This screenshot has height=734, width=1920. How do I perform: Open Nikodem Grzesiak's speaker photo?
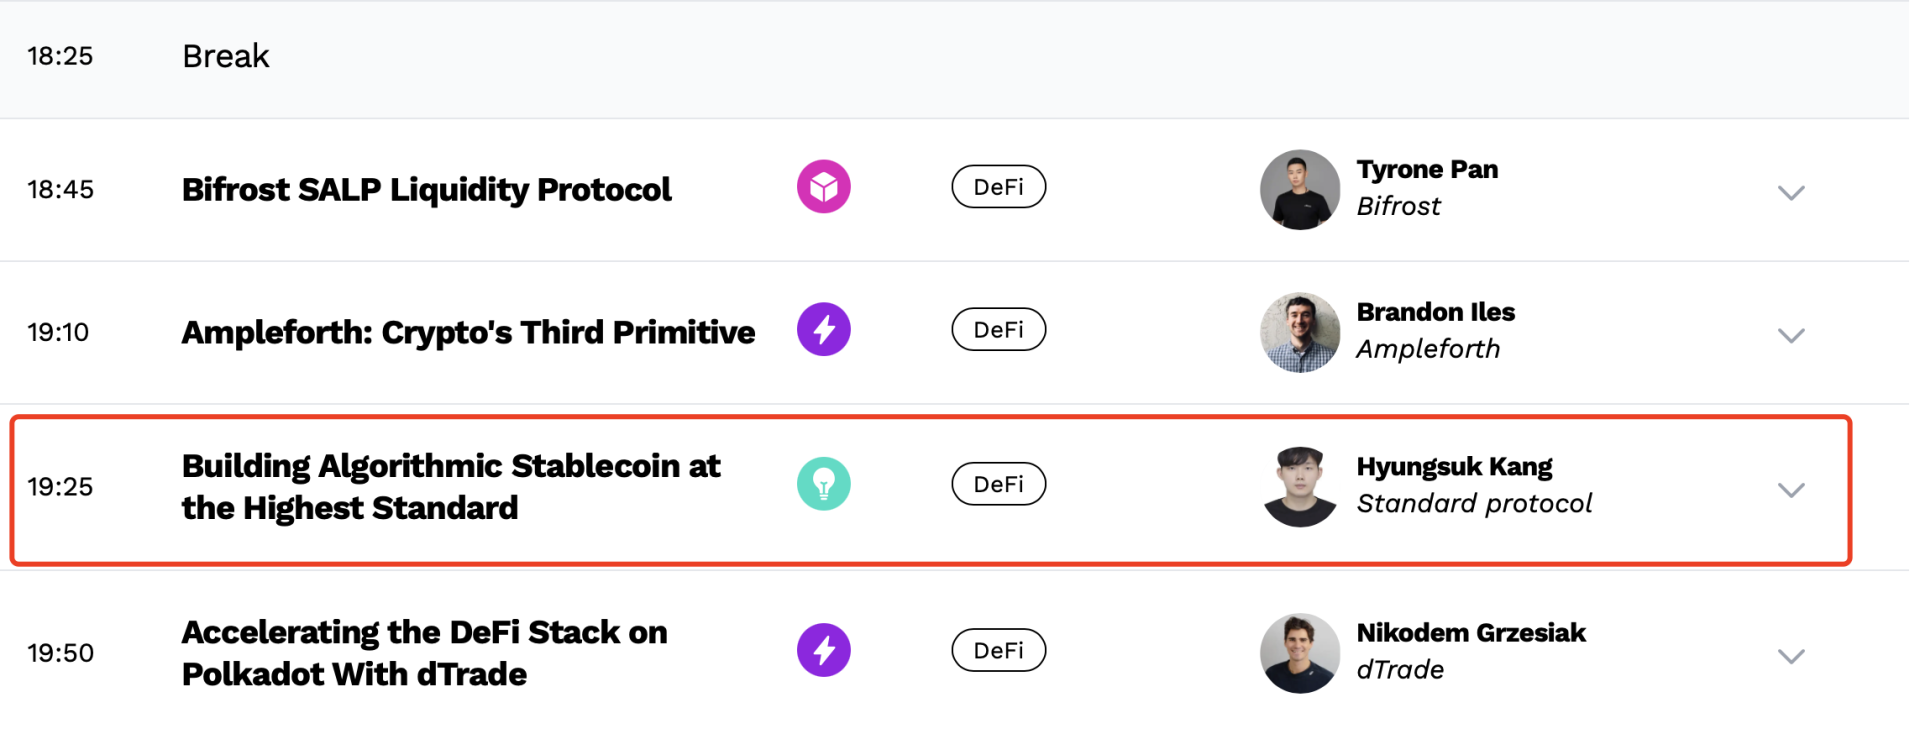(x=1300, y=653)
